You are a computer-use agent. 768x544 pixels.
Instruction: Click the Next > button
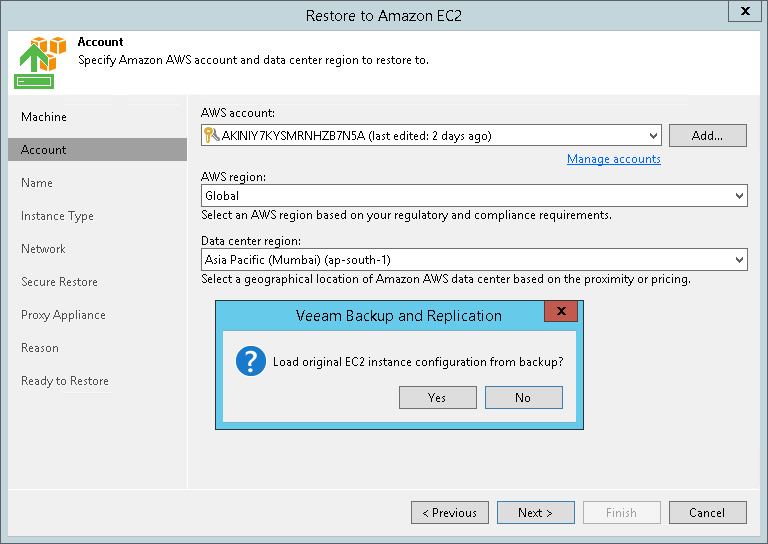tap(535, 513)
